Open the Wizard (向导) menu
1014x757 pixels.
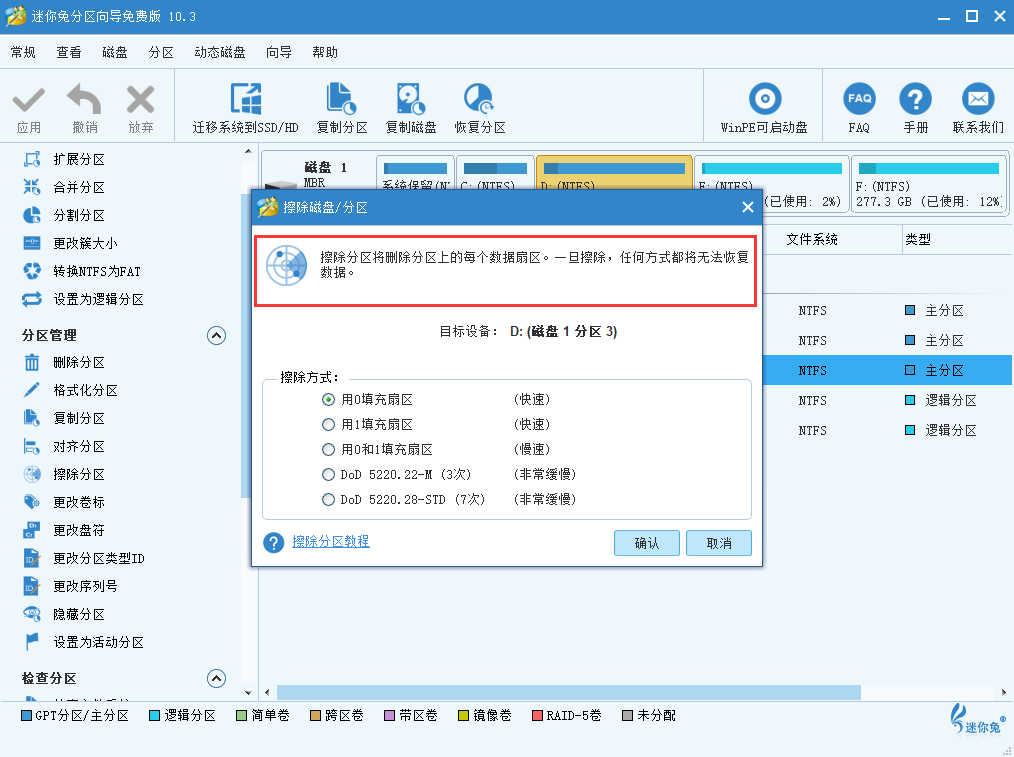pos(279,52)
